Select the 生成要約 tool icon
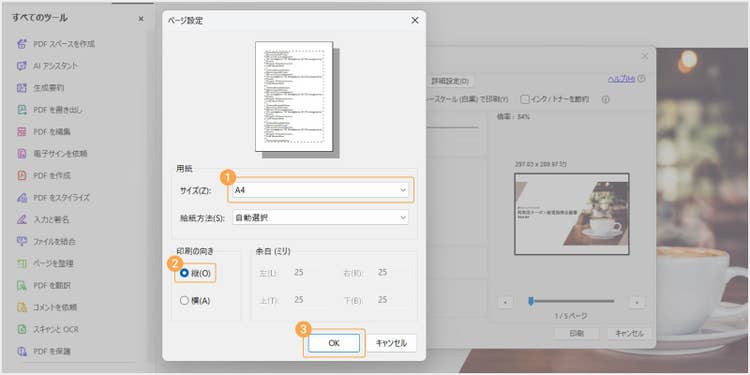 coord(22,88)
